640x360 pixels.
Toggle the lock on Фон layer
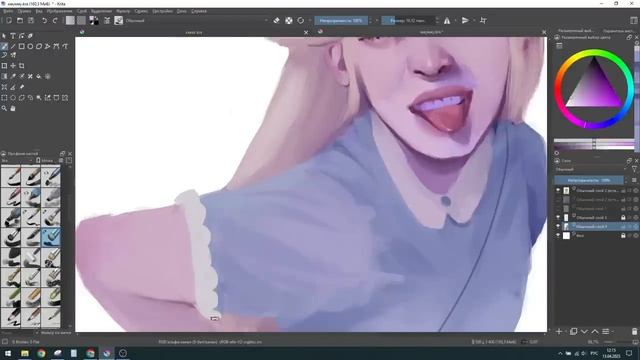point(623,236)
